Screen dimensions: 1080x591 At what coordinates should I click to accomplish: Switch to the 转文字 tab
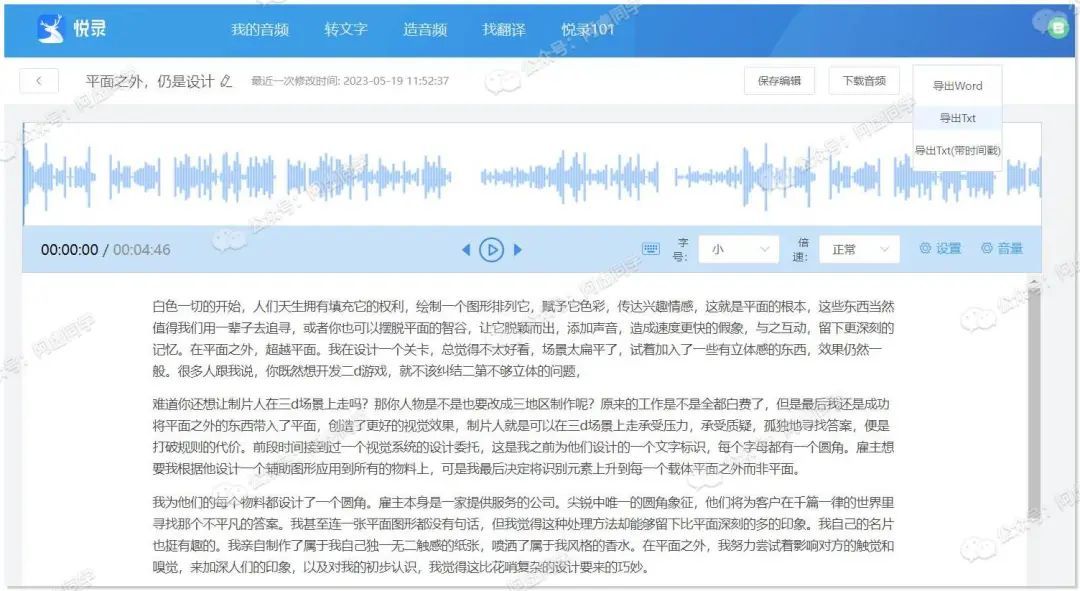[346, 30]
